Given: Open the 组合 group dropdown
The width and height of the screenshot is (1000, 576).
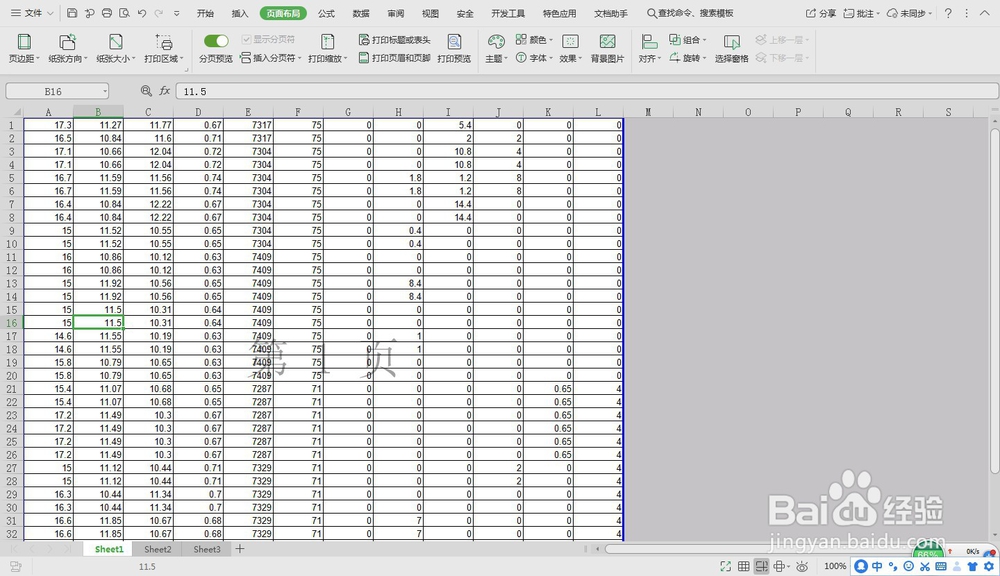Looking at the screenshot, I should pos(688,40).
